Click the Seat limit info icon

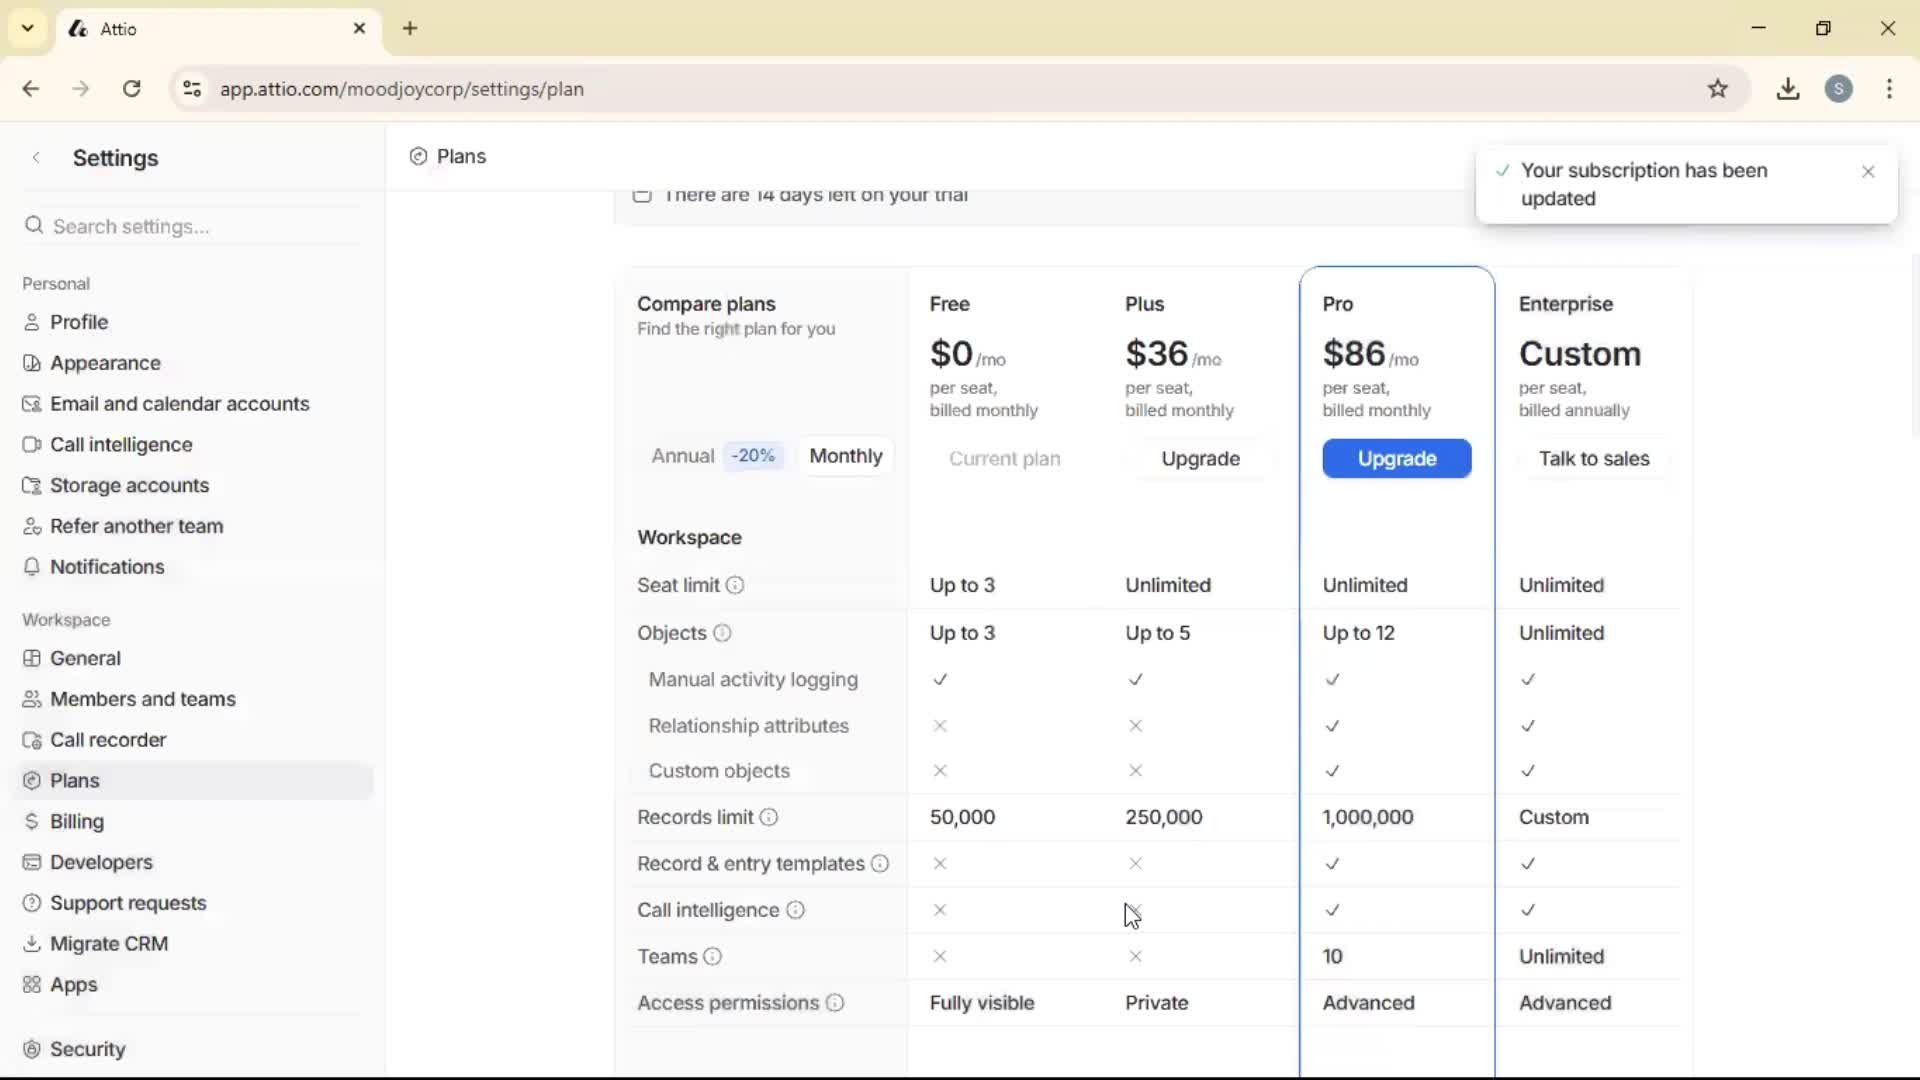[736, 586]
